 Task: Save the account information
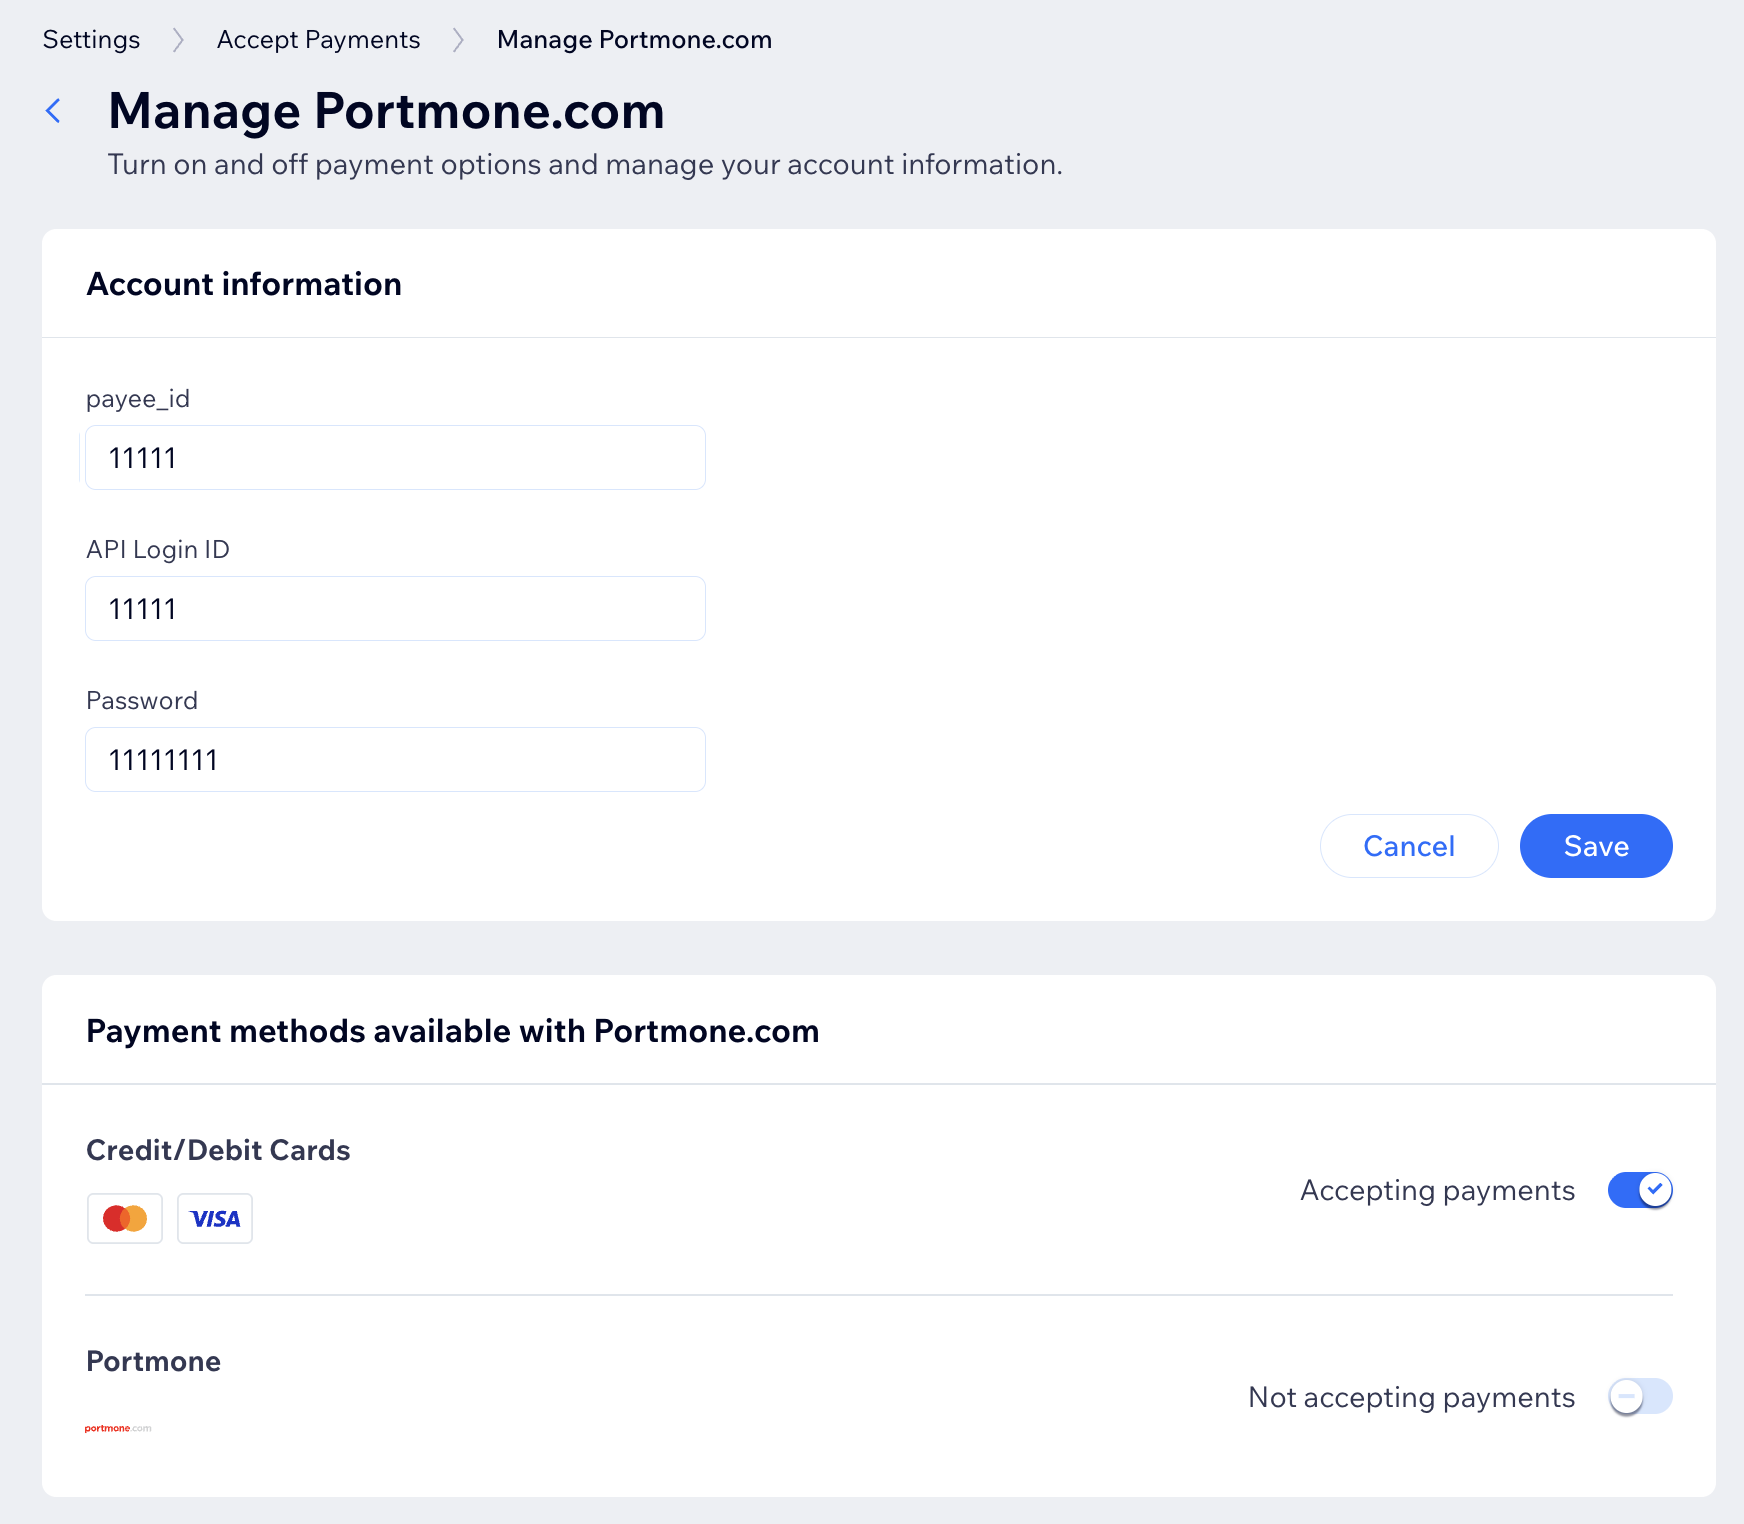pos(1595,846)
